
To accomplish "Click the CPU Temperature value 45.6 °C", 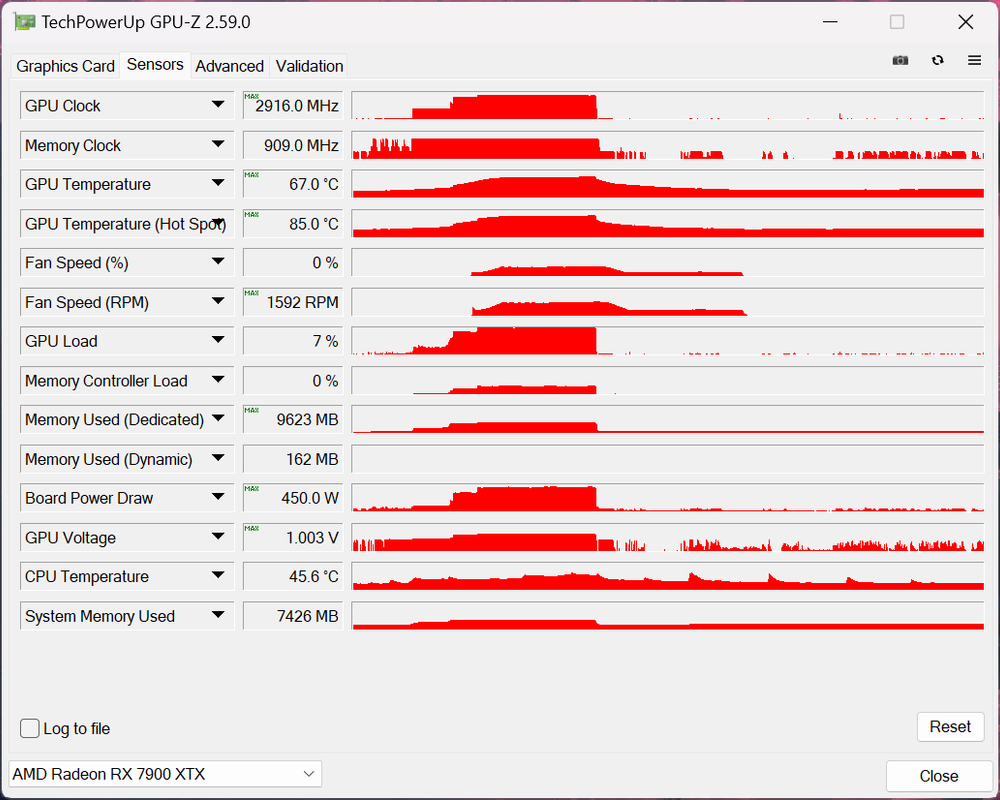I will pos(293,576).
